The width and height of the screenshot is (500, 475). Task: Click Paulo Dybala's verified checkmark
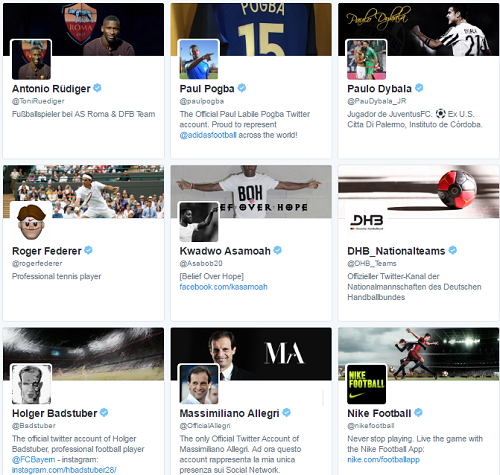point(419,88)
